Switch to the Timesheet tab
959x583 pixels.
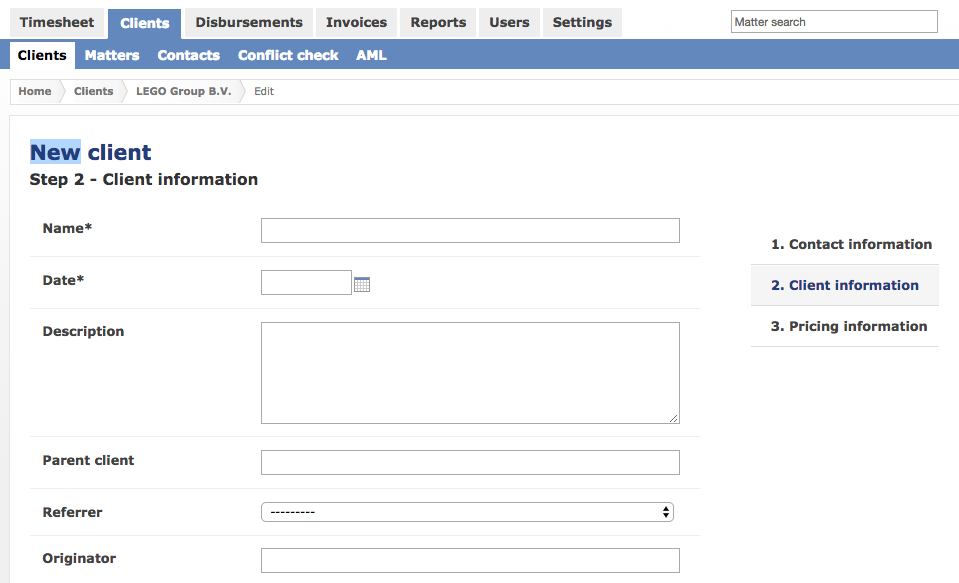[57, 23]
